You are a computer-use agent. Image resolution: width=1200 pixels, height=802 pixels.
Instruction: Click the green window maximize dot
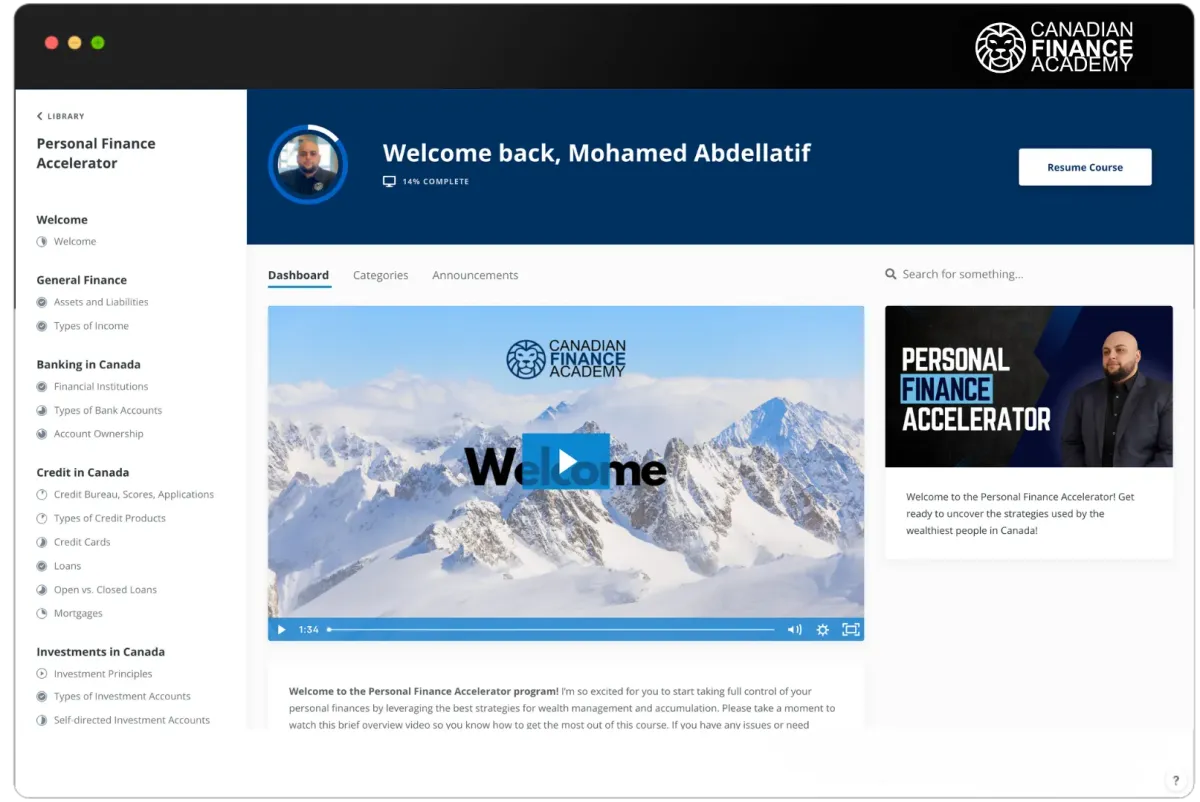click(98, 43)
